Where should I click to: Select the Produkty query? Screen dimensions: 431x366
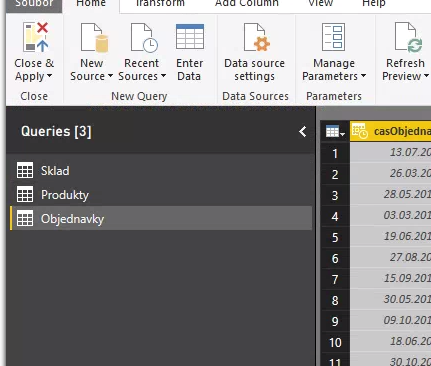tap(161, 195)
